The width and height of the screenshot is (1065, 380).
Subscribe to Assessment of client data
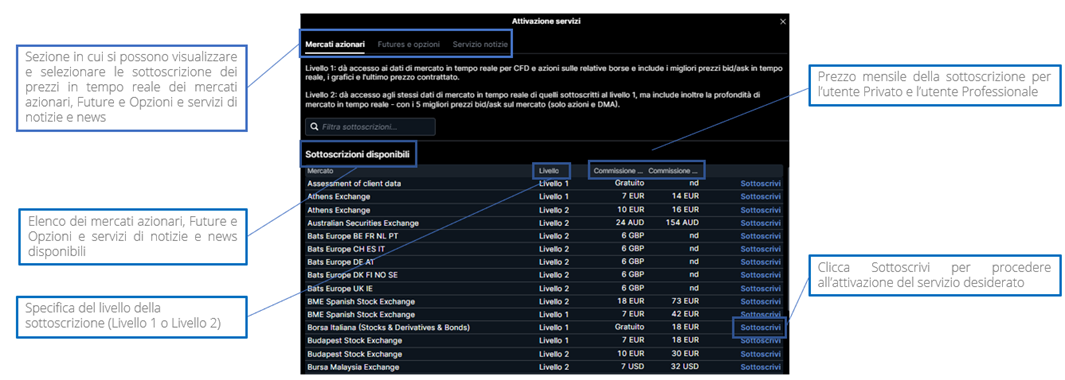[x=761, y=184]
